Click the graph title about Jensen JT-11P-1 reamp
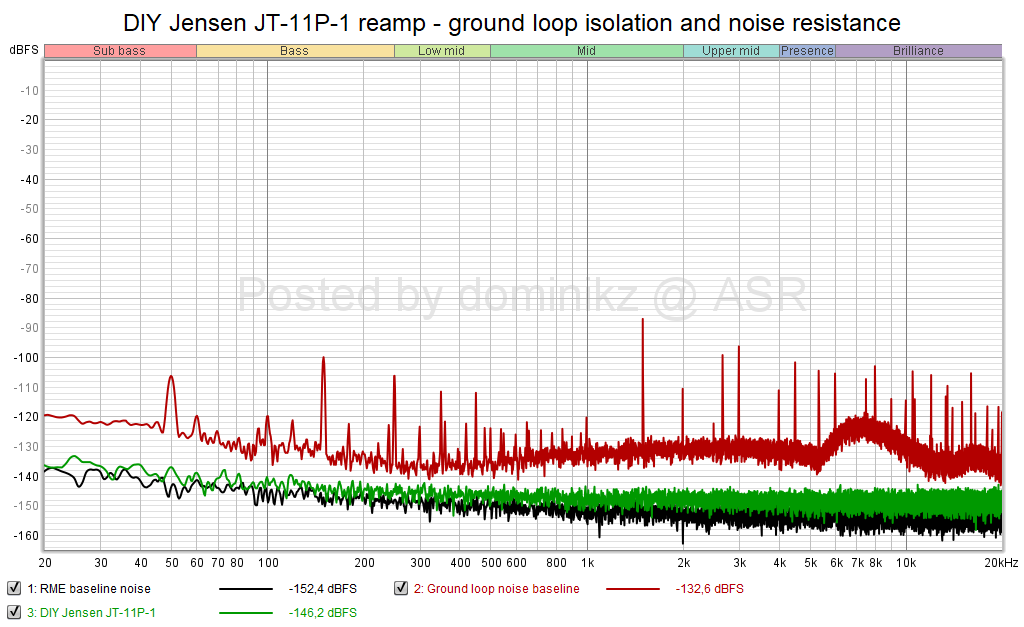Screen dimensions: 1024x627 512,23
